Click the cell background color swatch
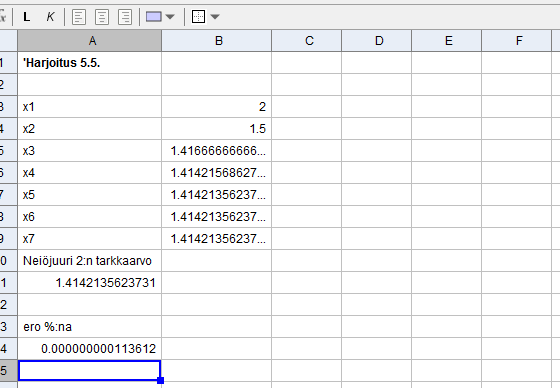 [x=154, y=17]
